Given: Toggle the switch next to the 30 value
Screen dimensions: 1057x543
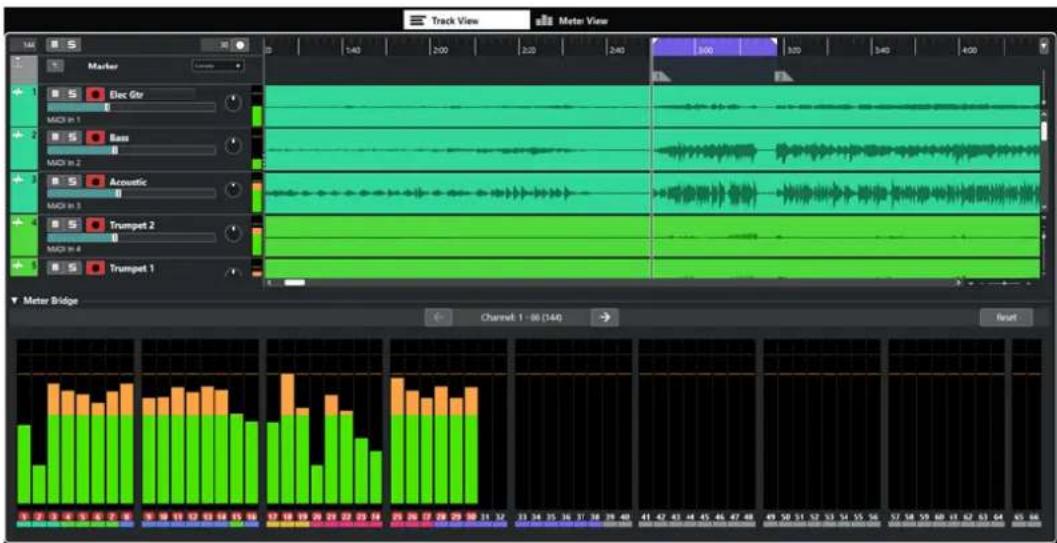Looking at the screenshot, I should 241,45.
